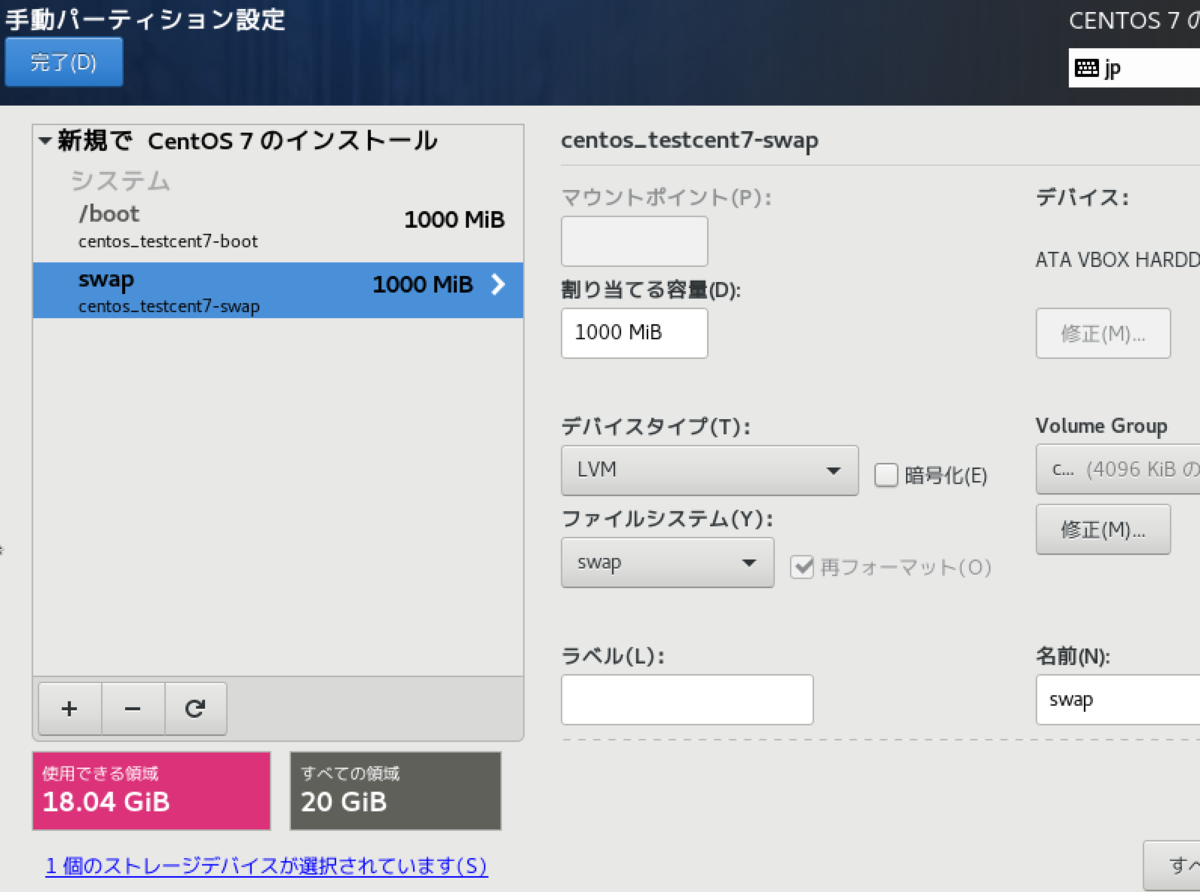Click 修正(M) button under Volume Group

click(1103, 529)
